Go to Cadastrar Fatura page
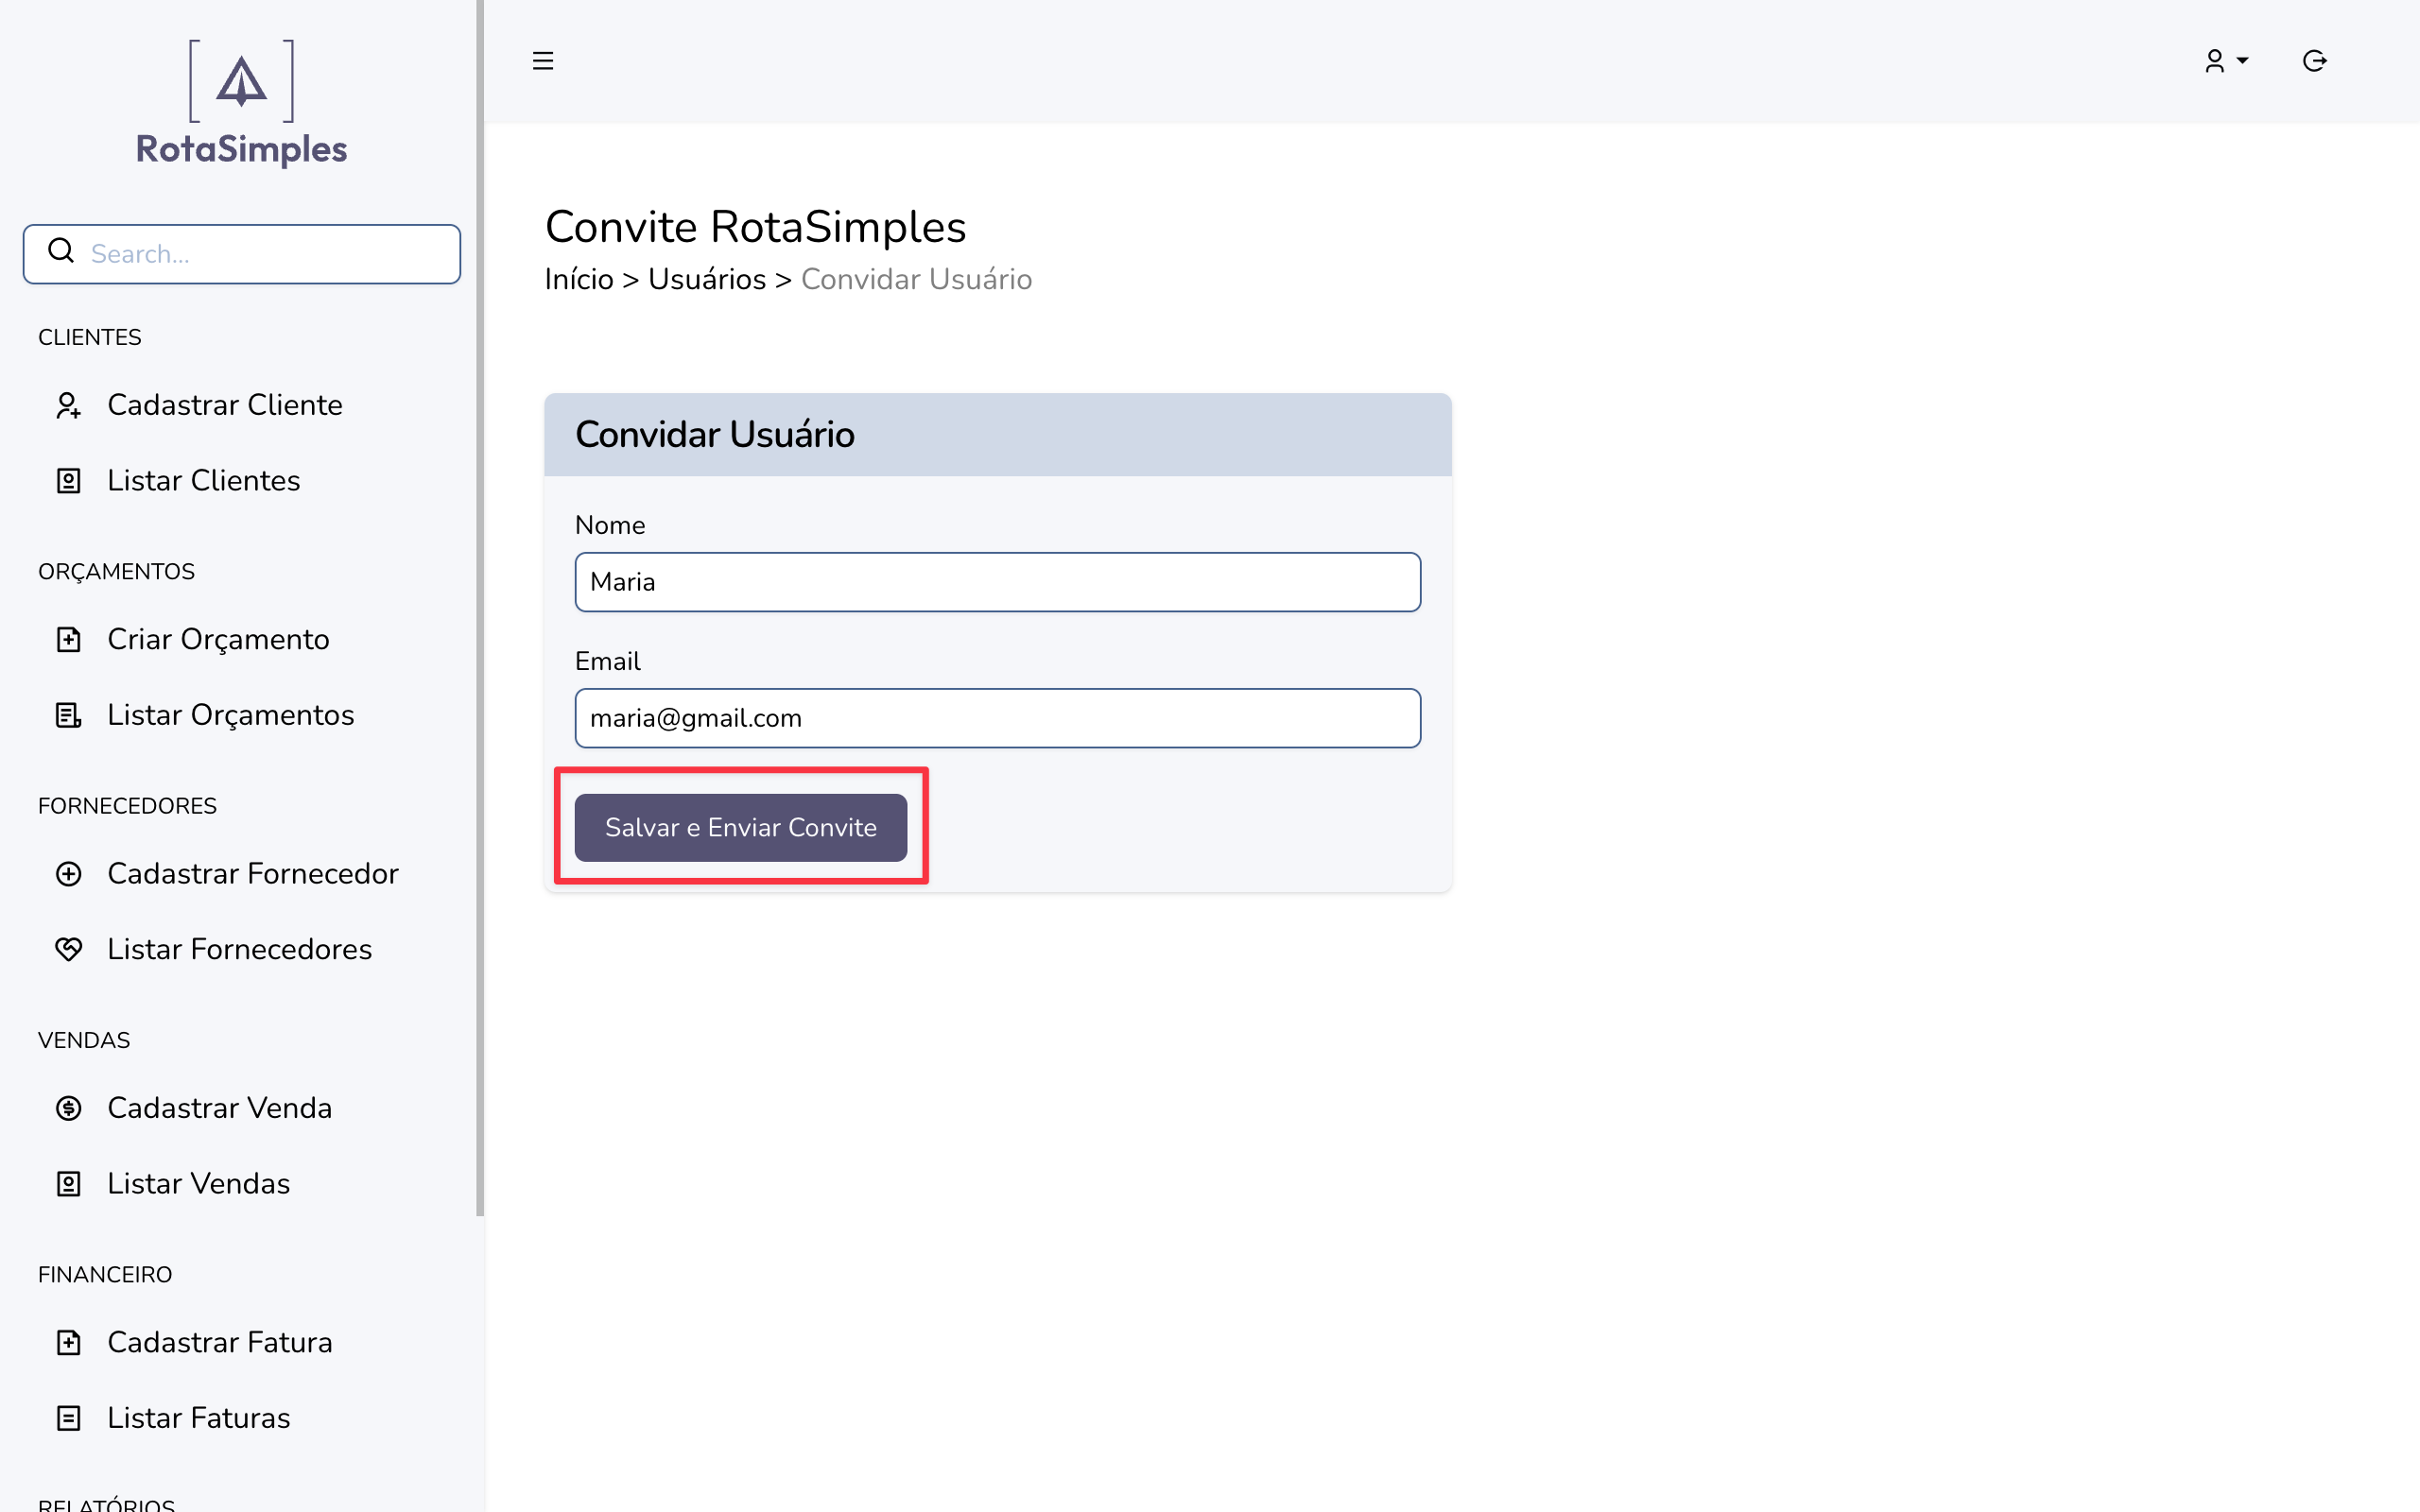The height and width of the screenshot is (1512, 2420). pyautogui.click(x=219, y=1342)
